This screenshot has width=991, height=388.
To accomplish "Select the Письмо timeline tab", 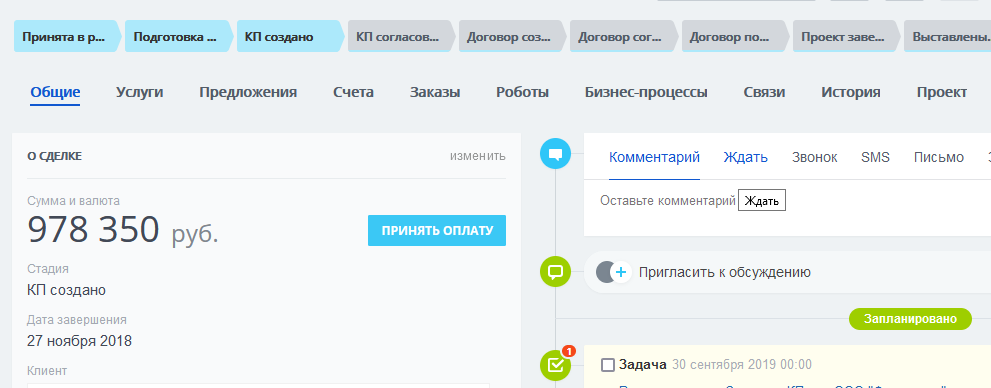I will click(x=939, y=157).
